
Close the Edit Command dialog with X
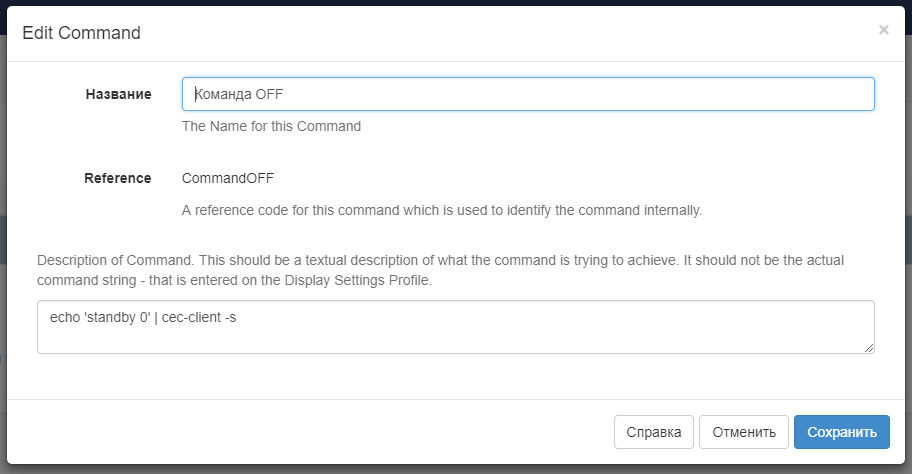click(x=884, y=30)
